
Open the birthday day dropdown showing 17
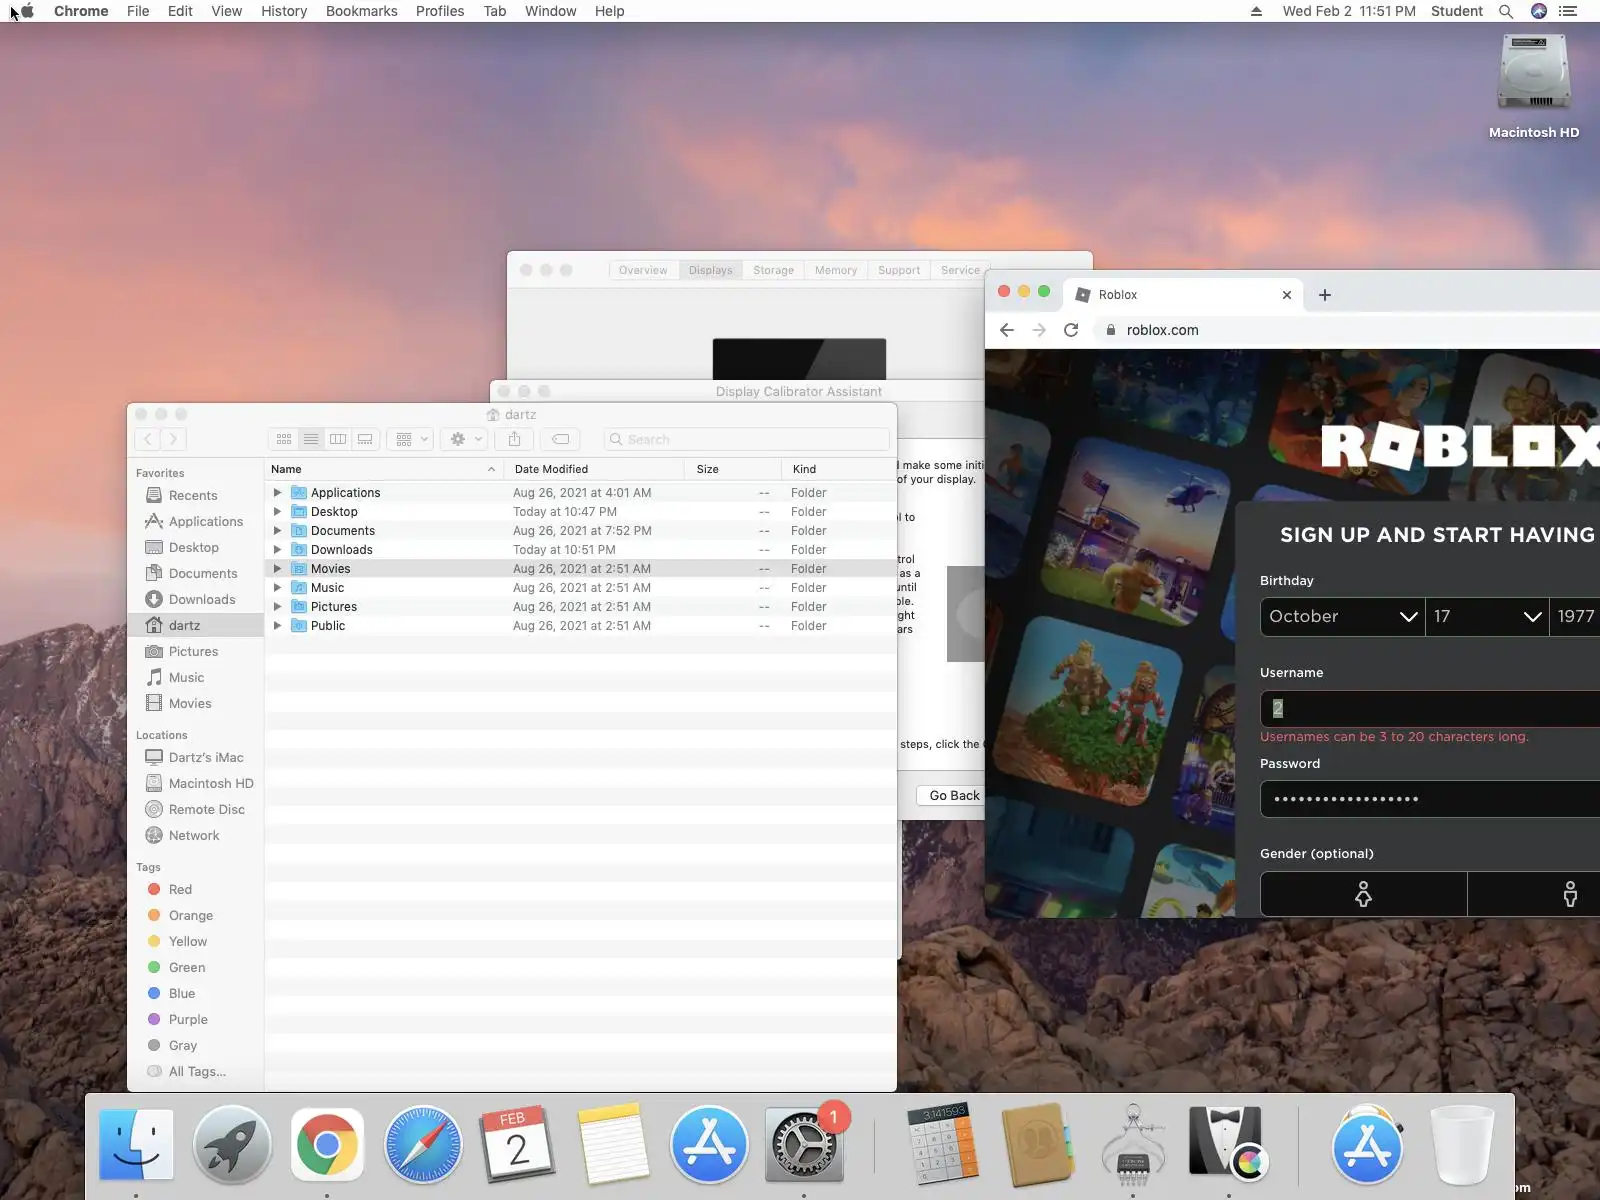1487,617
